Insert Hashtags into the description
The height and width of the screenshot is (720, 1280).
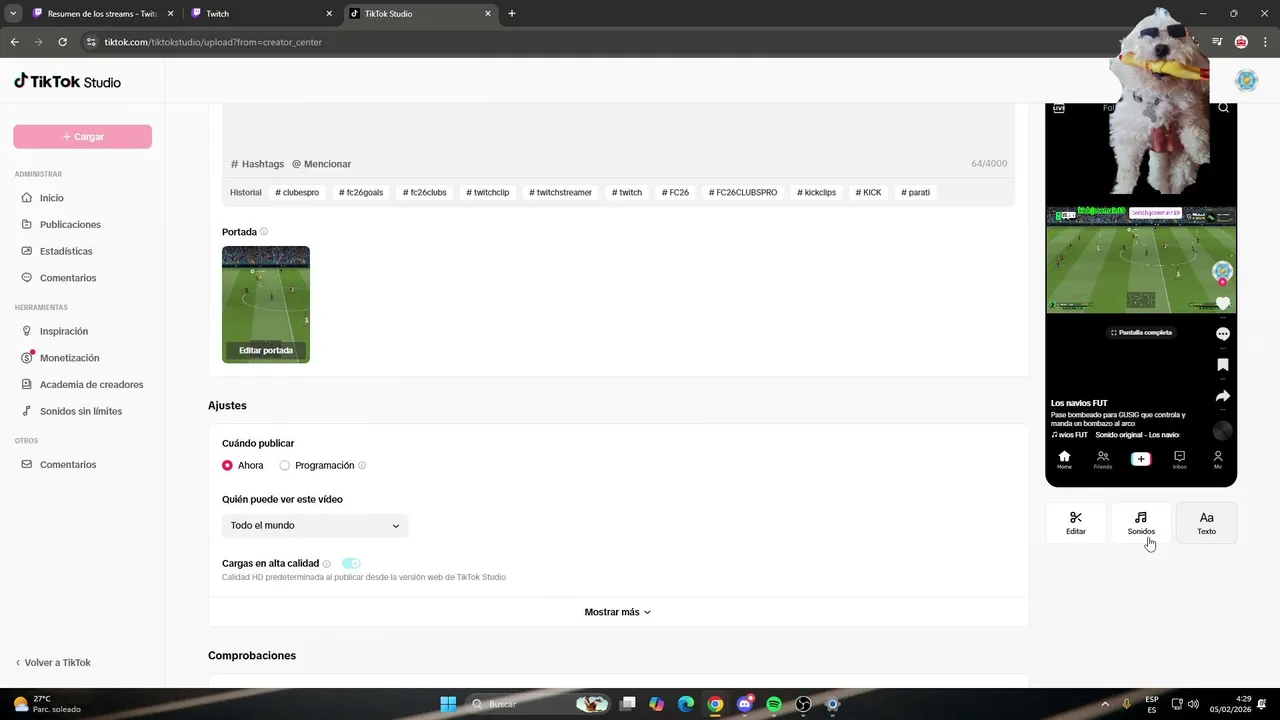point(258,164)
